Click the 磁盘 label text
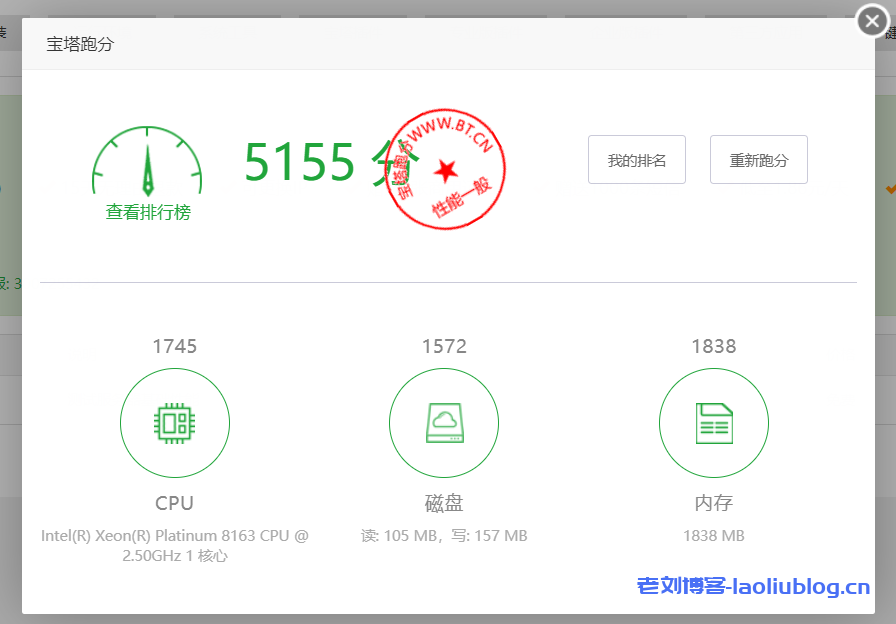The image size is (896, 624). (444, 503)
